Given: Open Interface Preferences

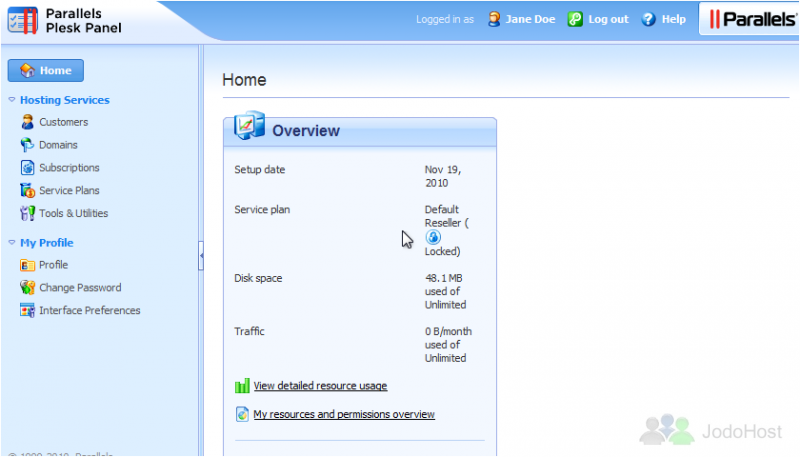Looking at the screenshot, I should point(90,310).
